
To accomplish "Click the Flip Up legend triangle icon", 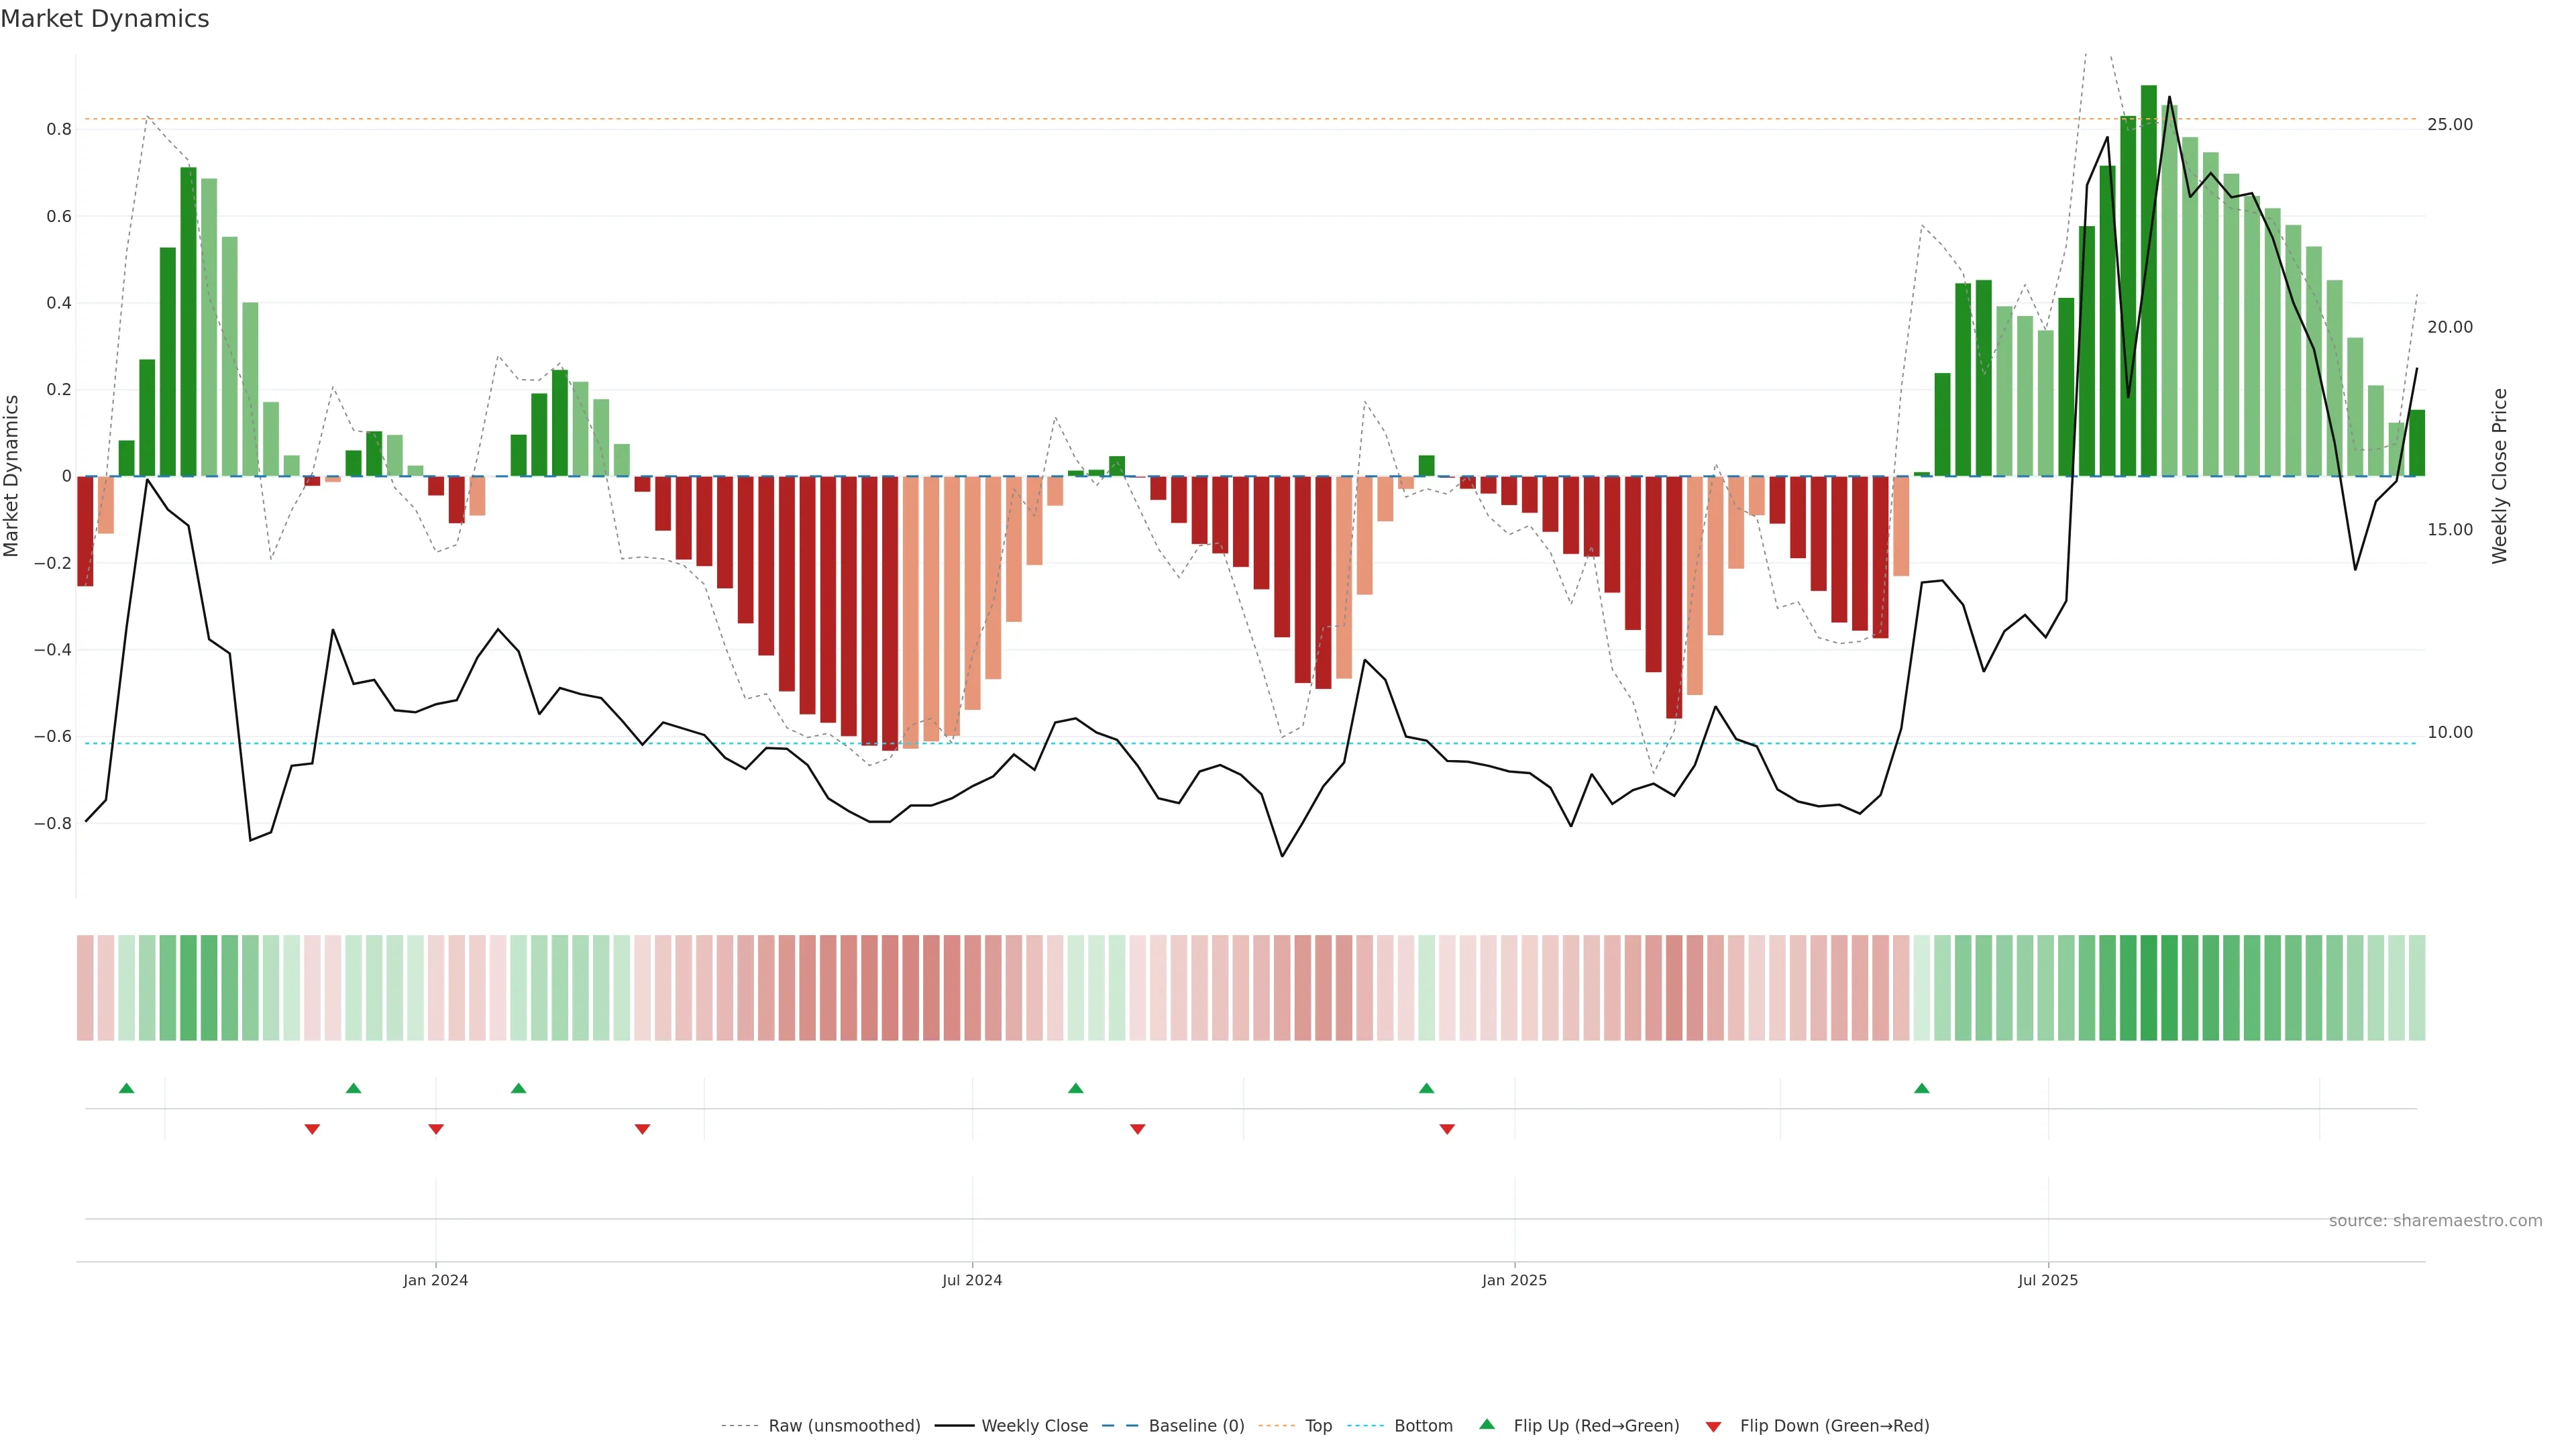I will click(x=1486, y=1424).
